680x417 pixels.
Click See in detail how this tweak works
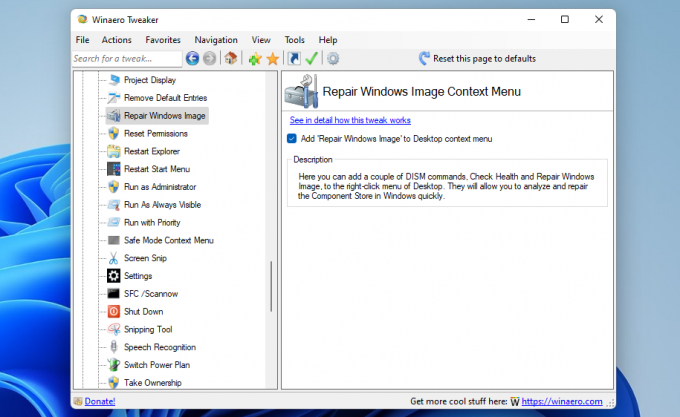tap(350, 120)
